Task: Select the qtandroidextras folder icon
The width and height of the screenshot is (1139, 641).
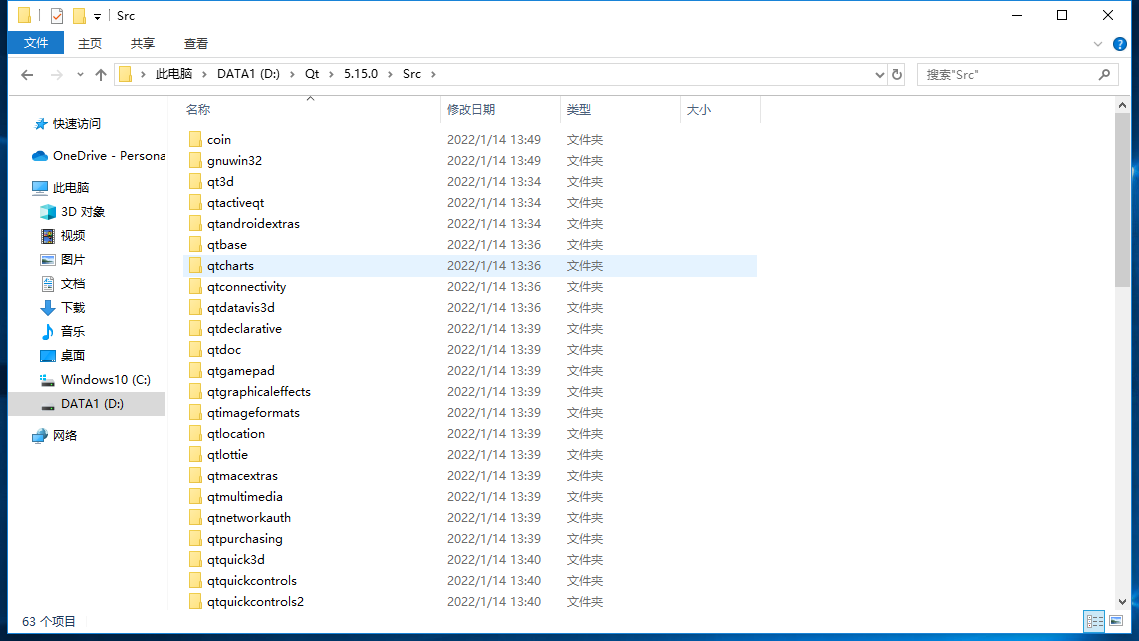Action: pos(195,224)
